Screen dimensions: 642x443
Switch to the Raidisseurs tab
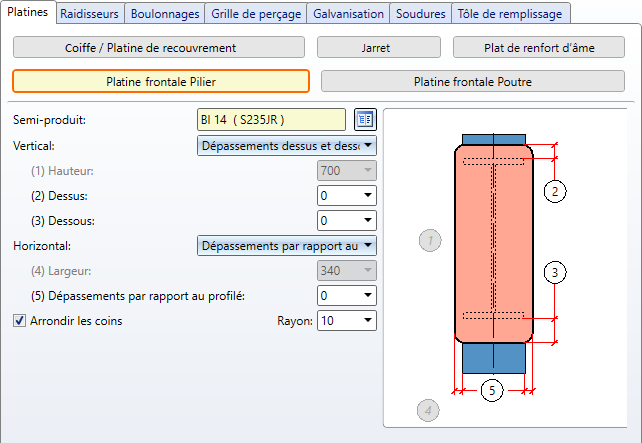89,14
